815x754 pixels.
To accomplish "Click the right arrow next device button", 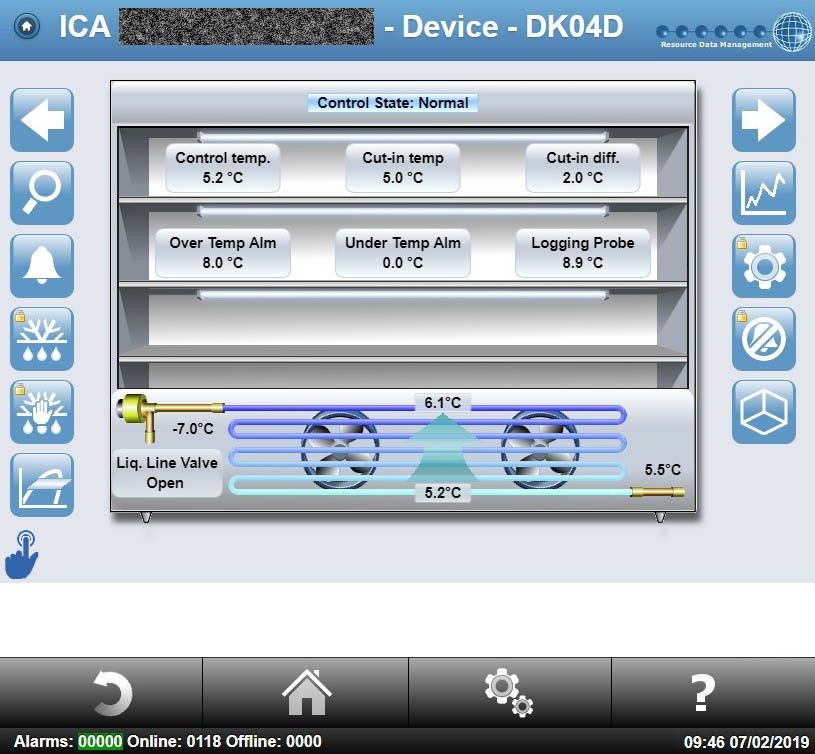I will point(764,120).
